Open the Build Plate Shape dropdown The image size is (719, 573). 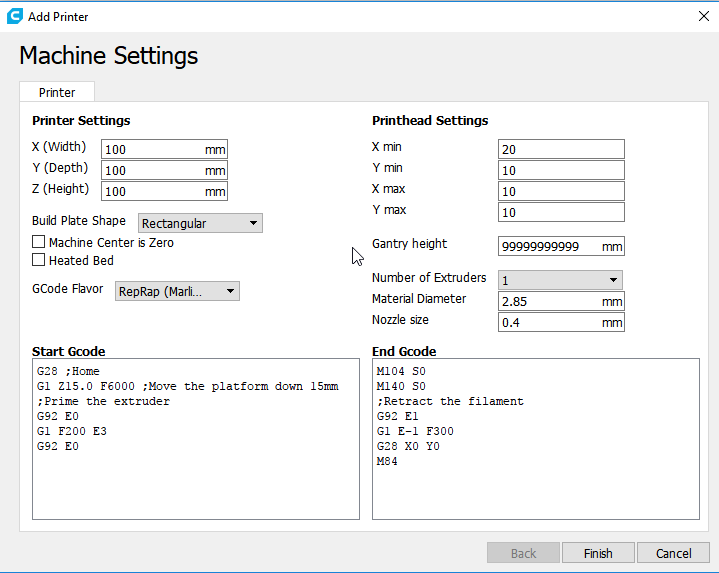click(x=200, y=223)
